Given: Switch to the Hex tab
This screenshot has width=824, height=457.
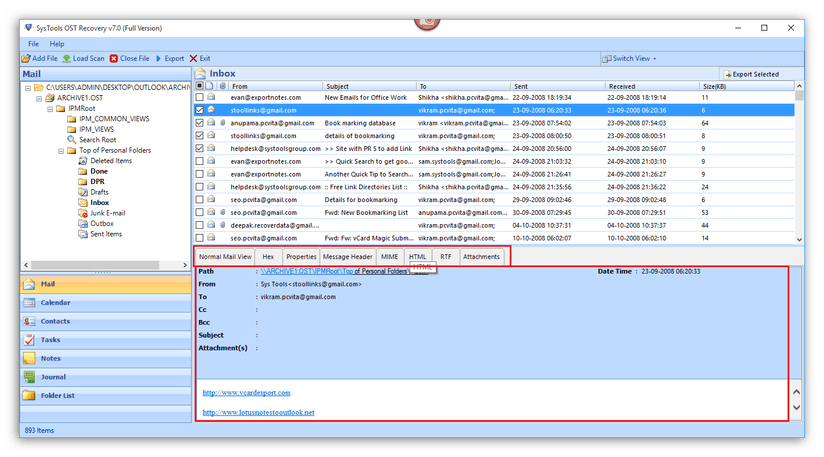Looking at the screenshot, I should coord(268,256).
